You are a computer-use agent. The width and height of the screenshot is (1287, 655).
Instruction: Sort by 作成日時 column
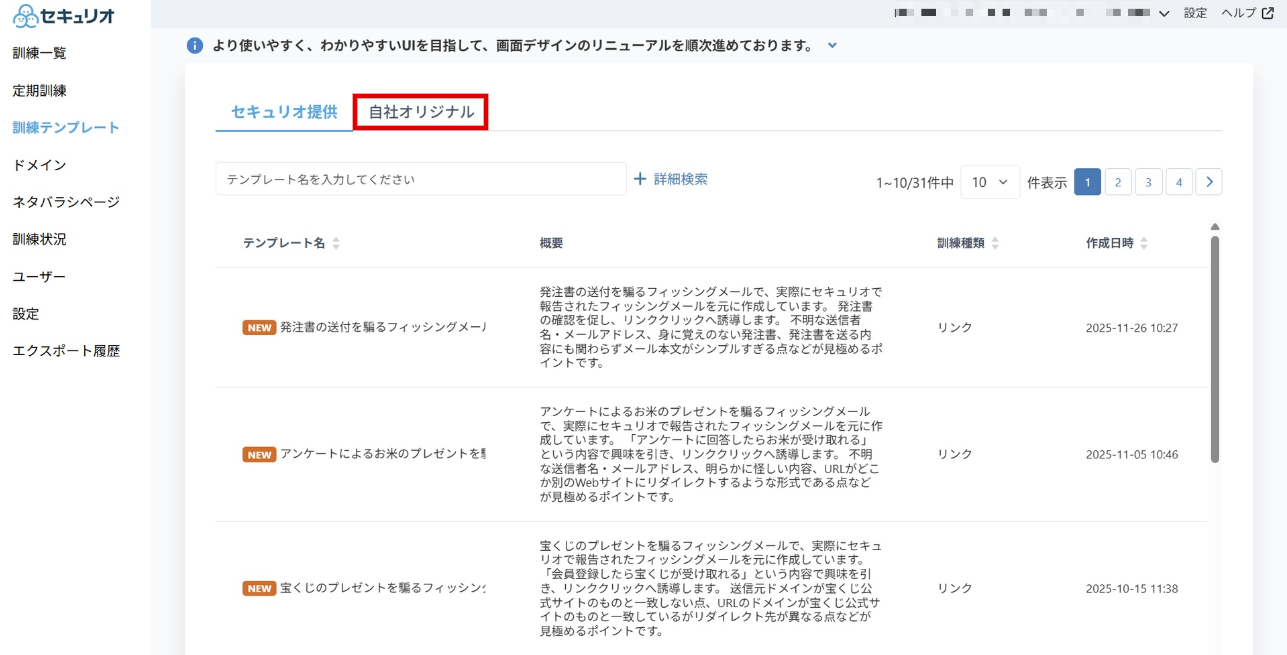pyautogui.click(x=1117, y=243)
